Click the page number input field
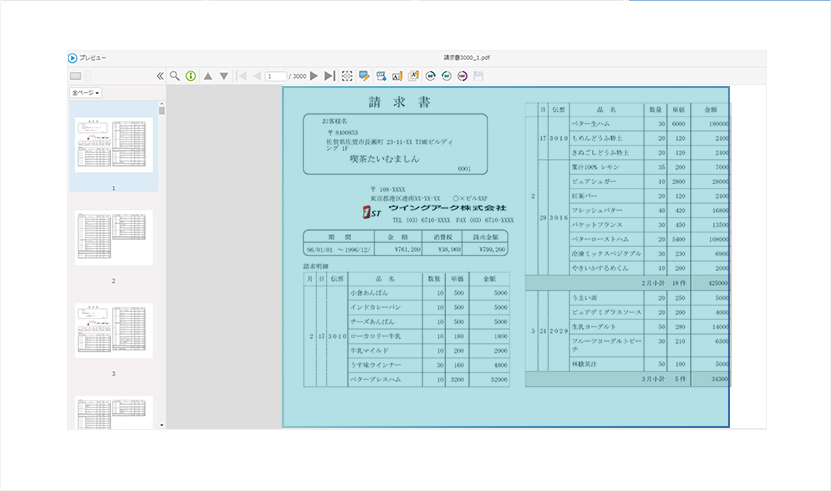 (x=274, y=76)
